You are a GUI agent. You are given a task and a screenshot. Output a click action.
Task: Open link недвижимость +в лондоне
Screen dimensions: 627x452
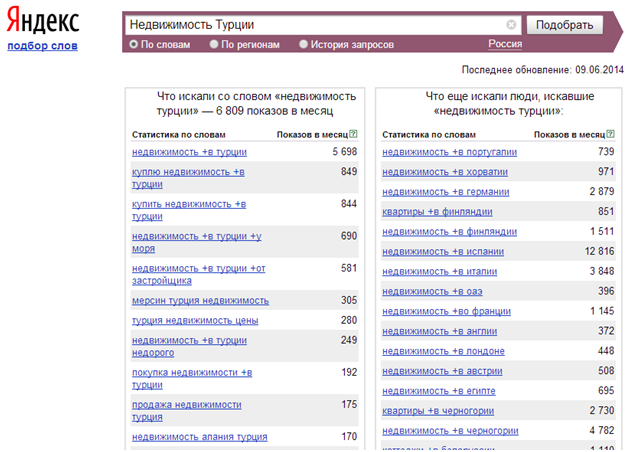(x=443, y=351)
